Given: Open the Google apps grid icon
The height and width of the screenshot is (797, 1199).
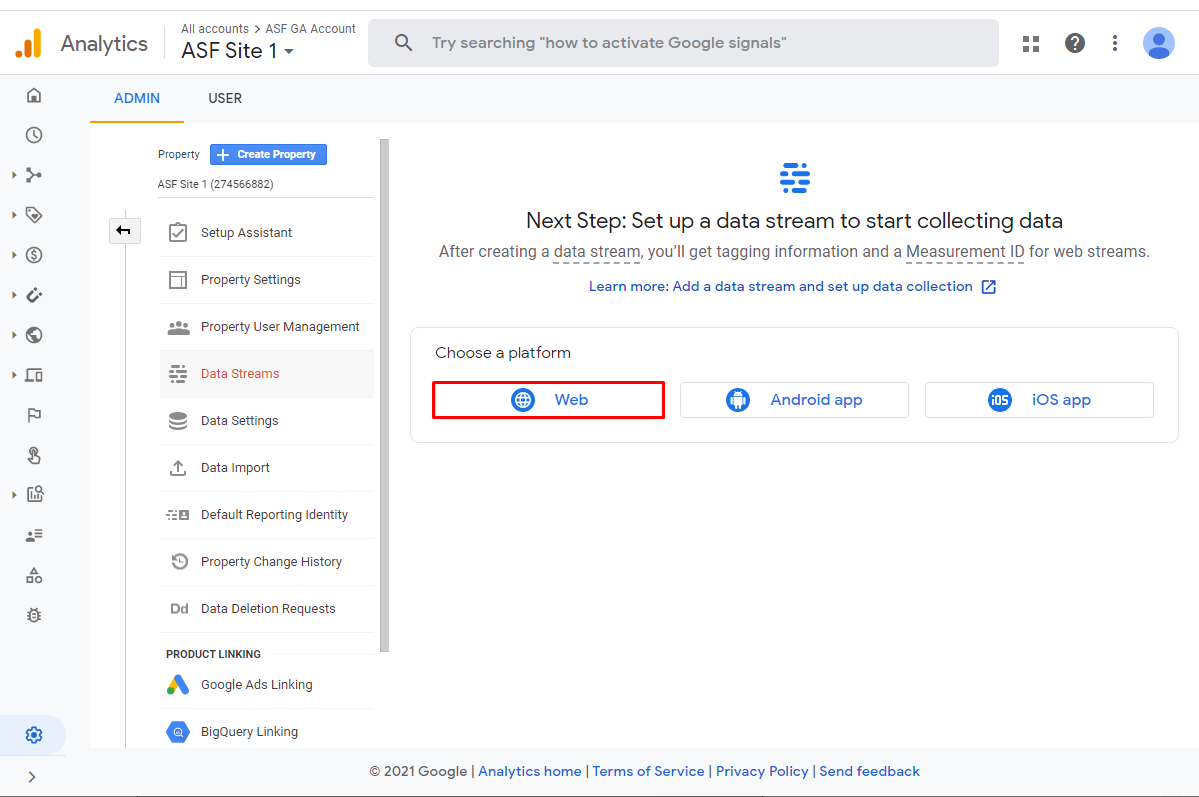Looking at the screenshot, I should 1031,44.
